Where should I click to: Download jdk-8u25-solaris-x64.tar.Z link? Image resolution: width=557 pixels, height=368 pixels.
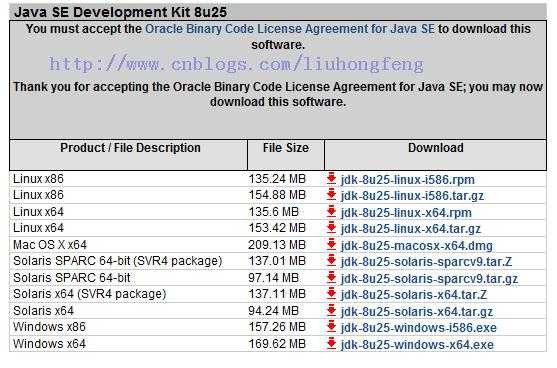pos(414,295)
